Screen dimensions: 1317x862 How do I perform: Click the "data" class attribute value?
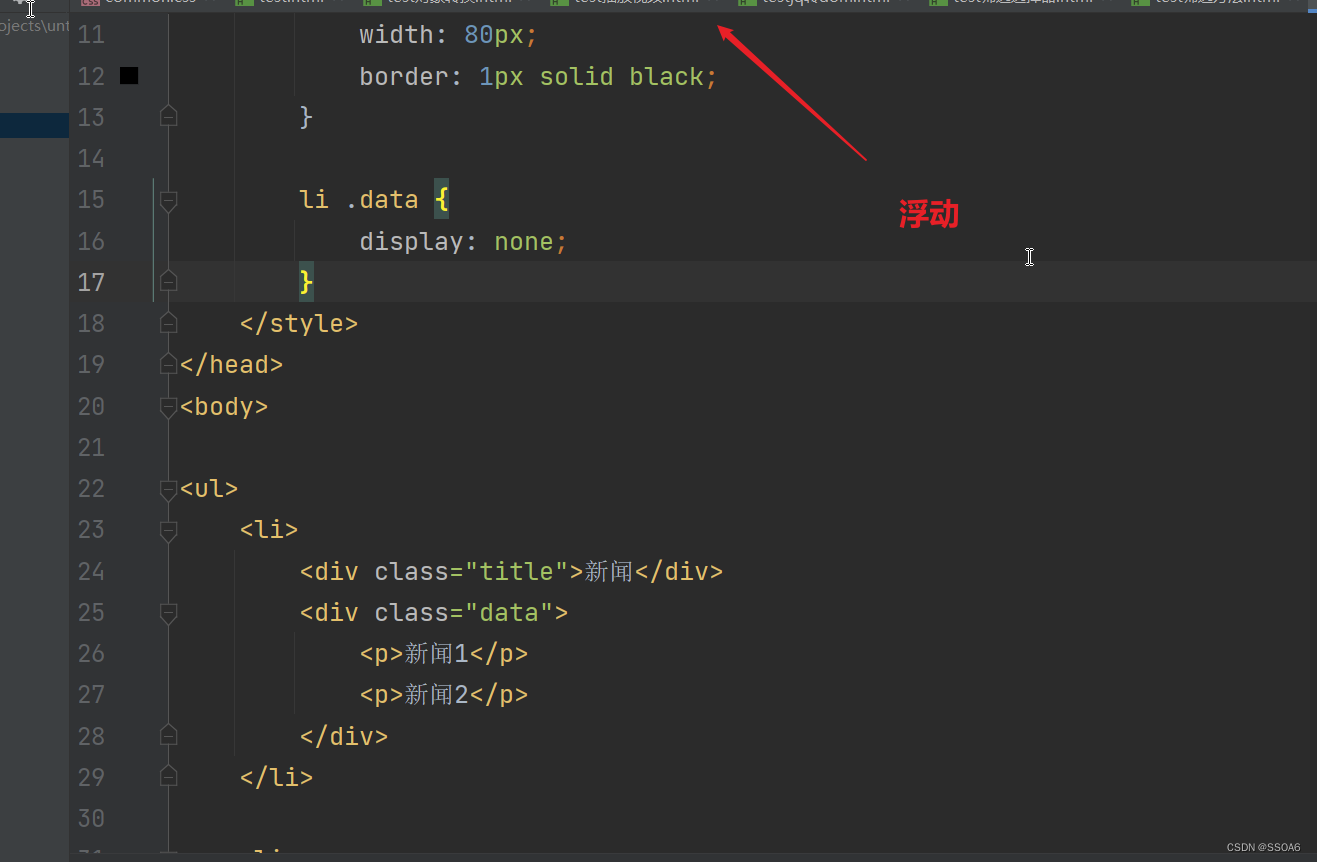[x=510, y=612]
